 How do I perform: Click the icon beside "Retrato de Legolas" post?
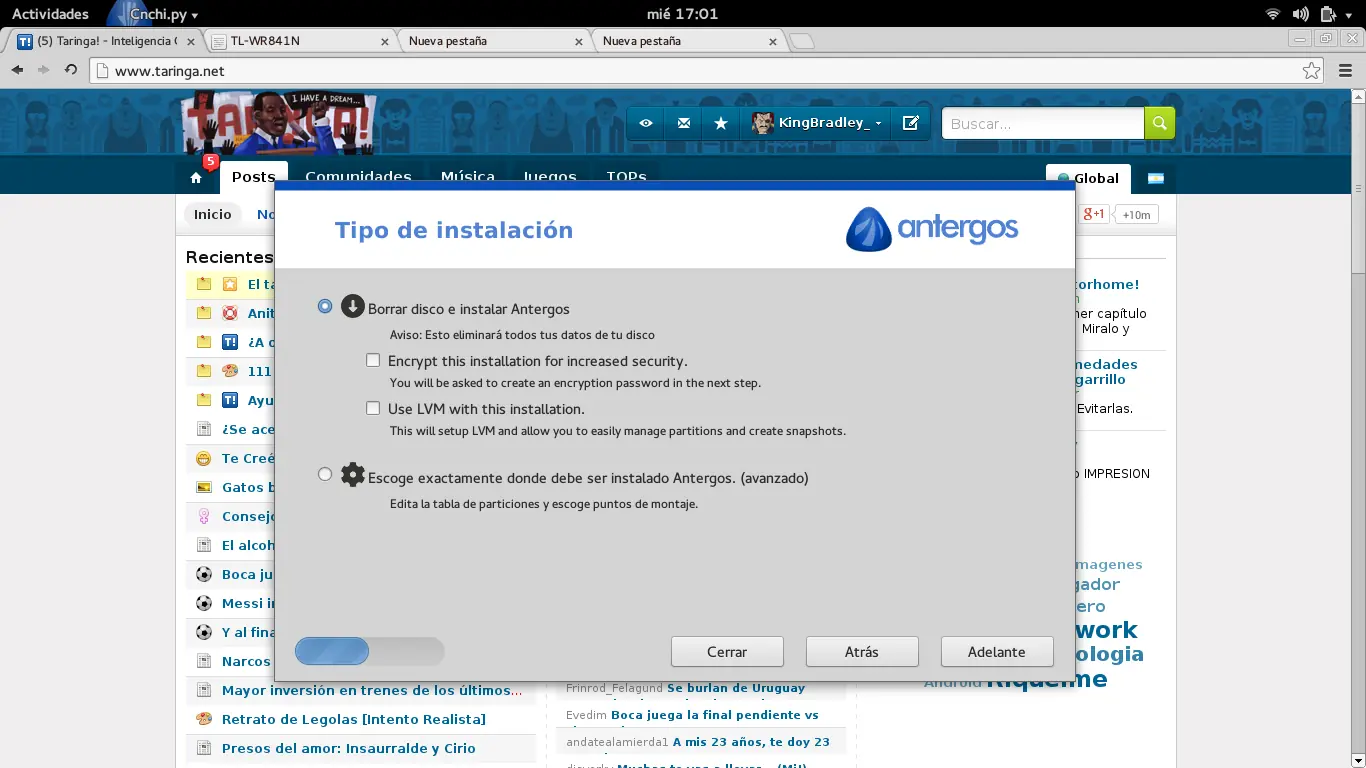pyautogui.click(x=204, y=719)
